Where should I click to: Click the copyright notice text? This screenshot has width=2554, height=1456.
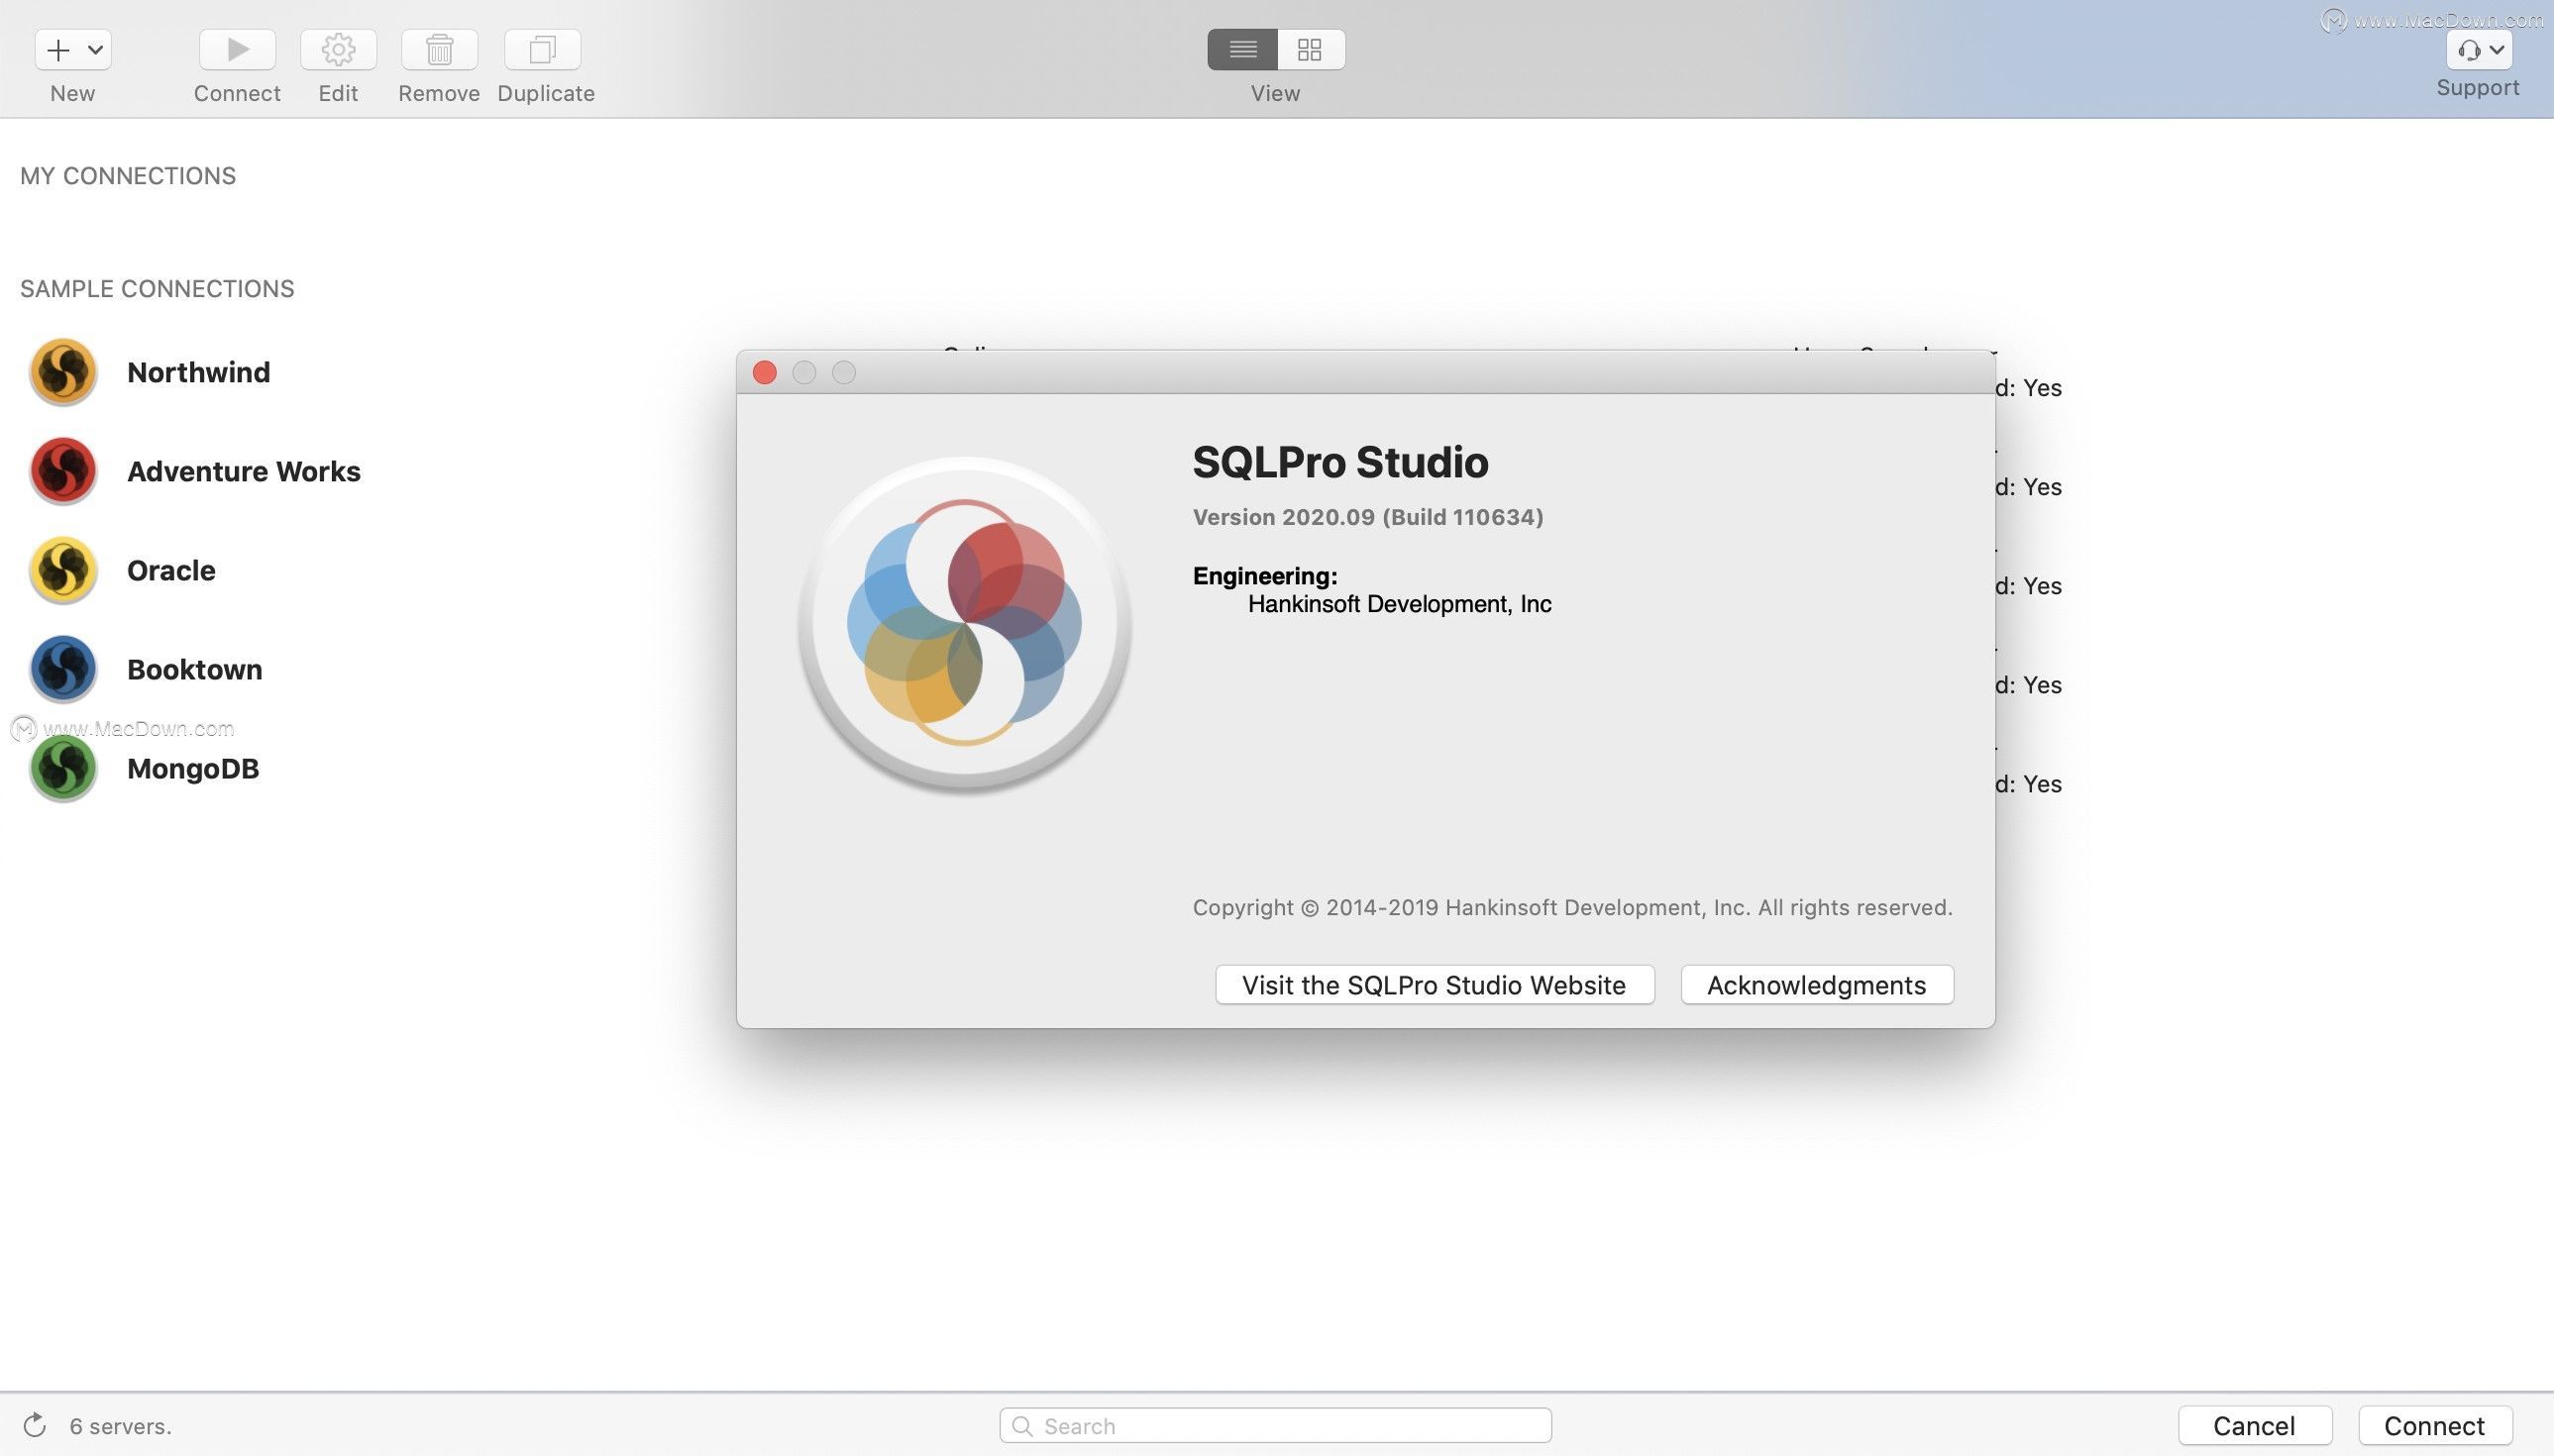pyautogui.click(x=1572, y=907)
